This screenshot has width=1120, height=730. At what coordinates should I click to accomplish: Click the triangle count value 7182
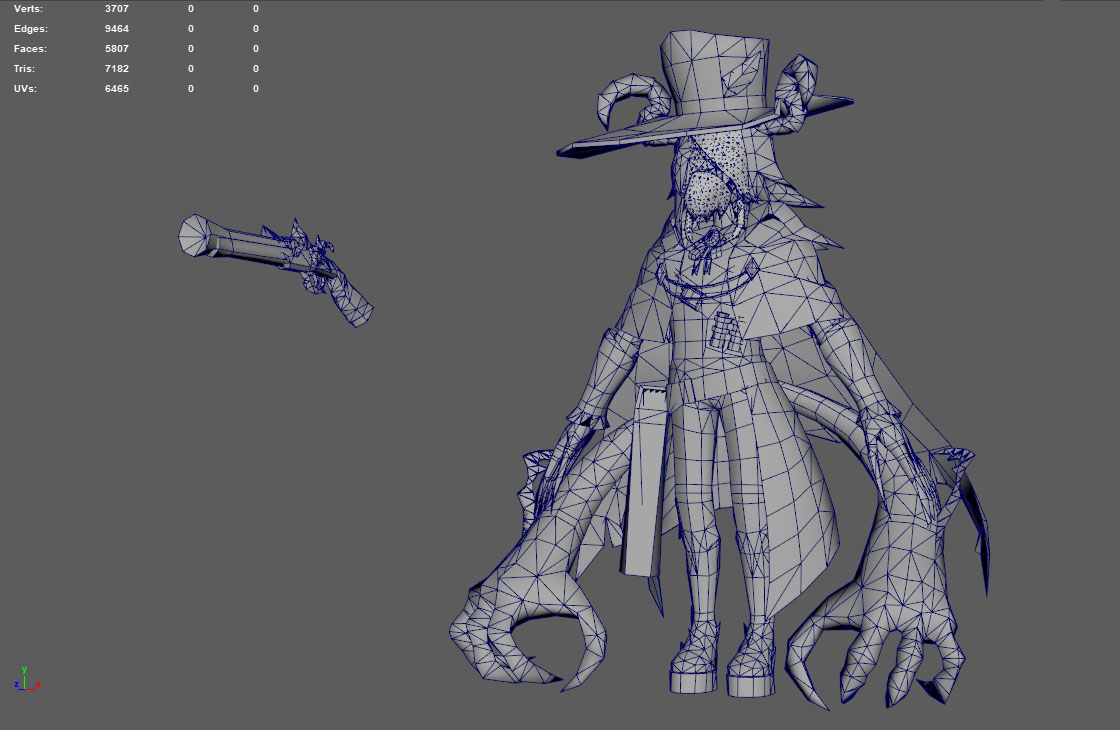click(116, 69)
